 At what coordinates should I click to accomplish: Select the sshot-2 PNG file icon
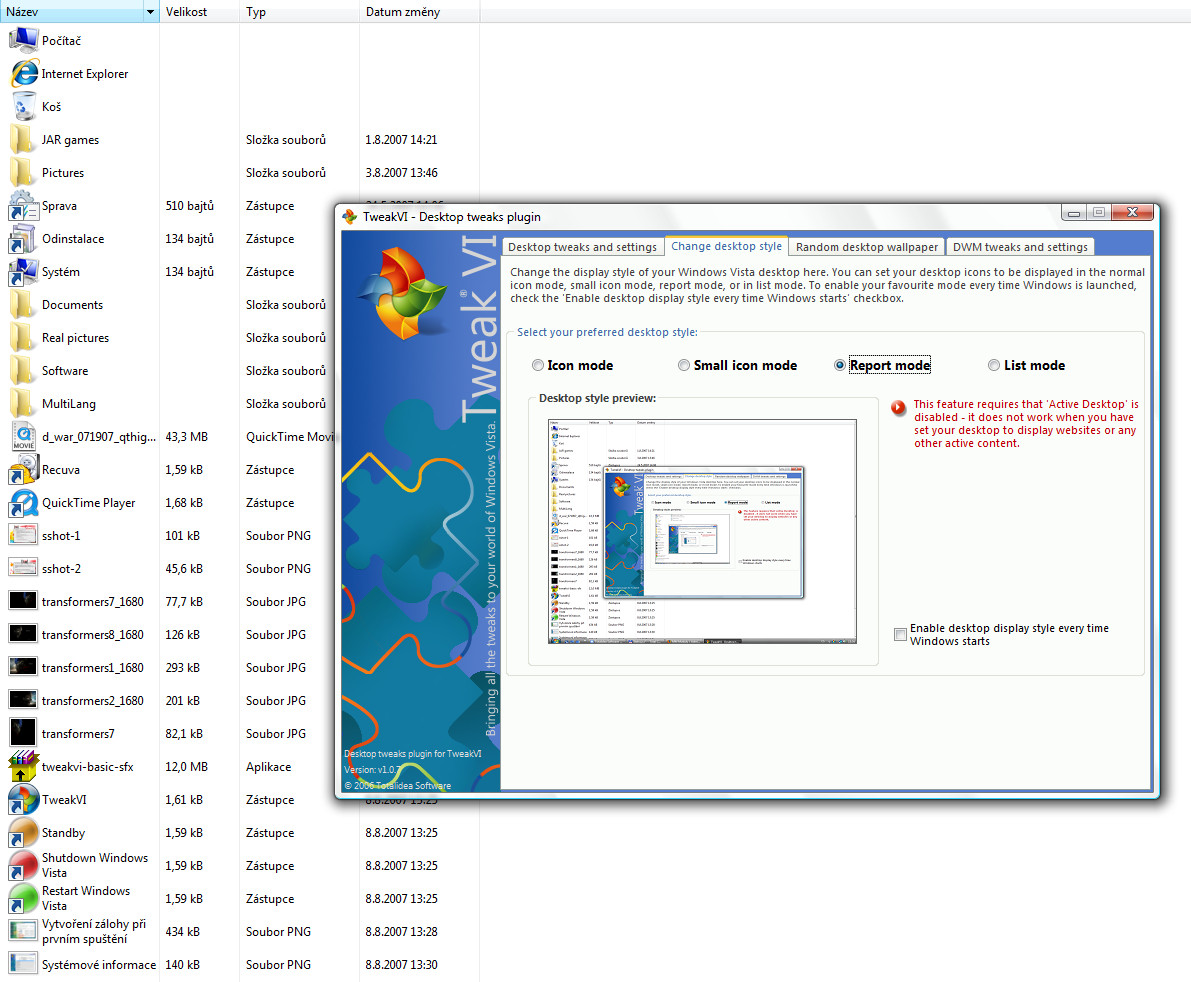(23, 569)
